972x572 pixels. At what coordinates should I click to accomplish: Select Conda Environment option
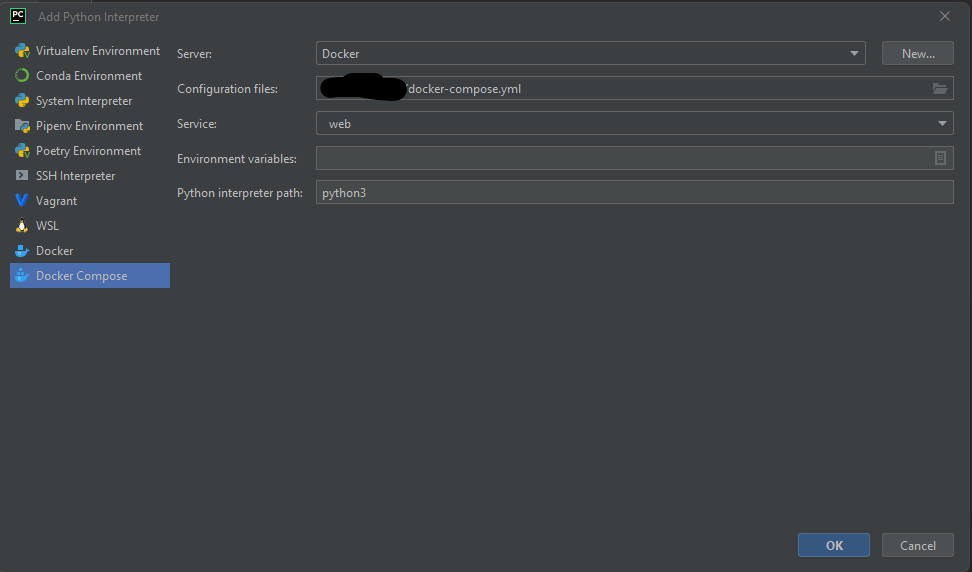pyautogui.click(x=90, y=76)
